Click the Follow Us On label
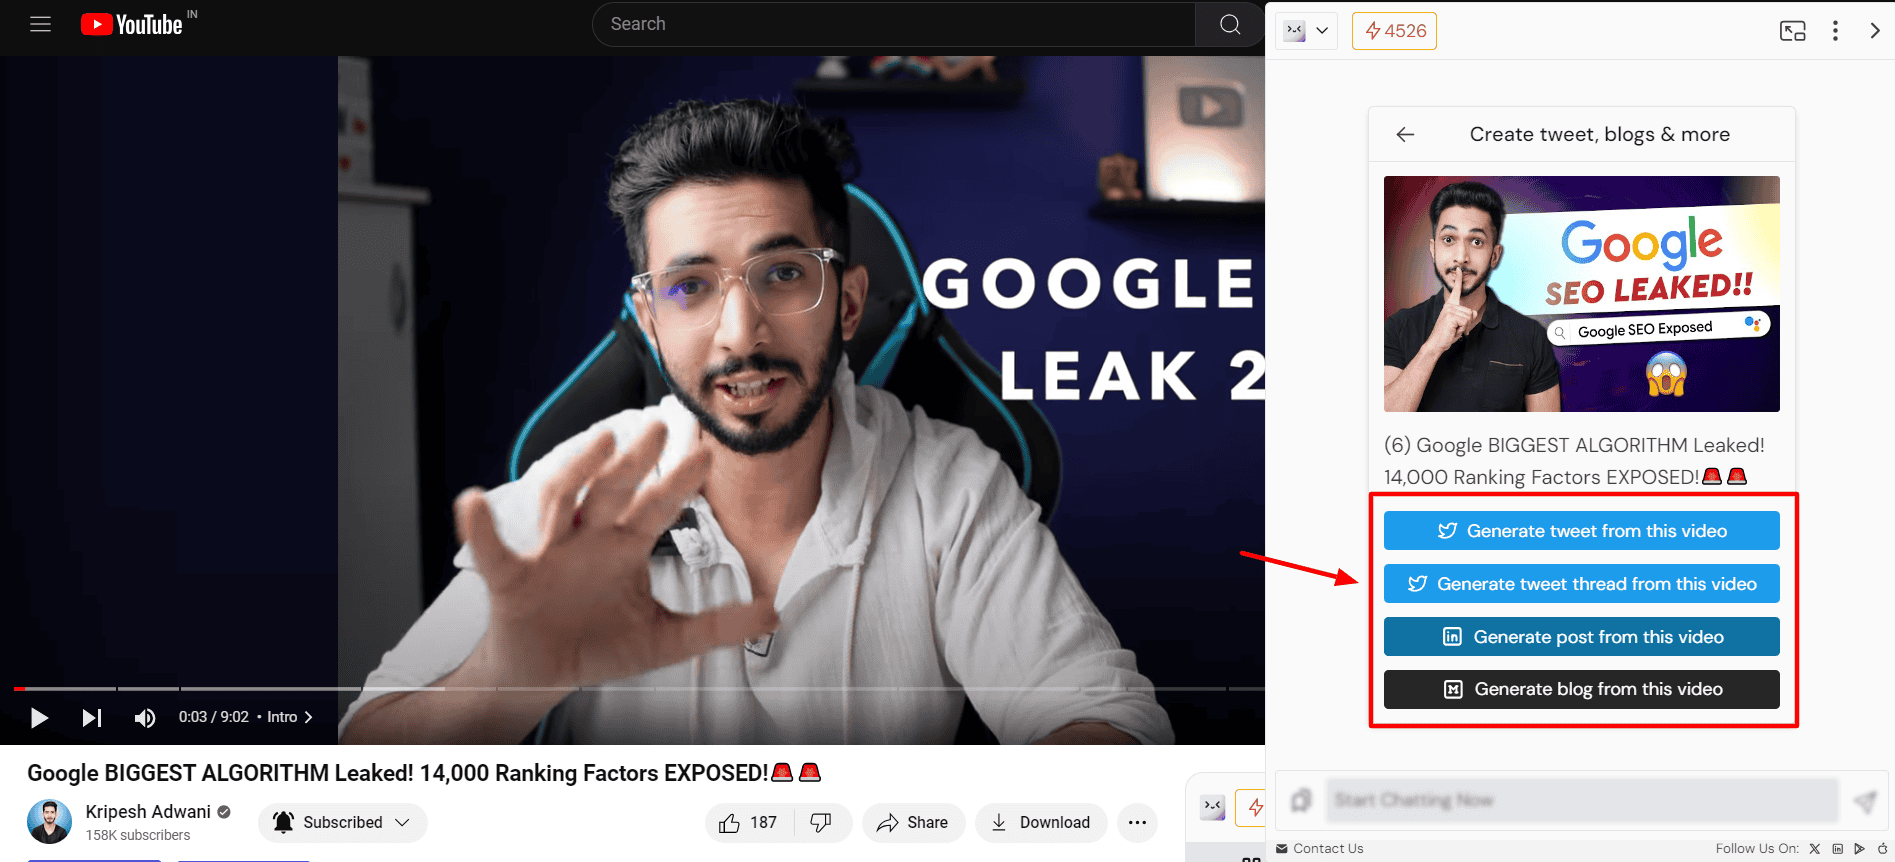This screenshot has width=1895, height=862. (1757, 849)
